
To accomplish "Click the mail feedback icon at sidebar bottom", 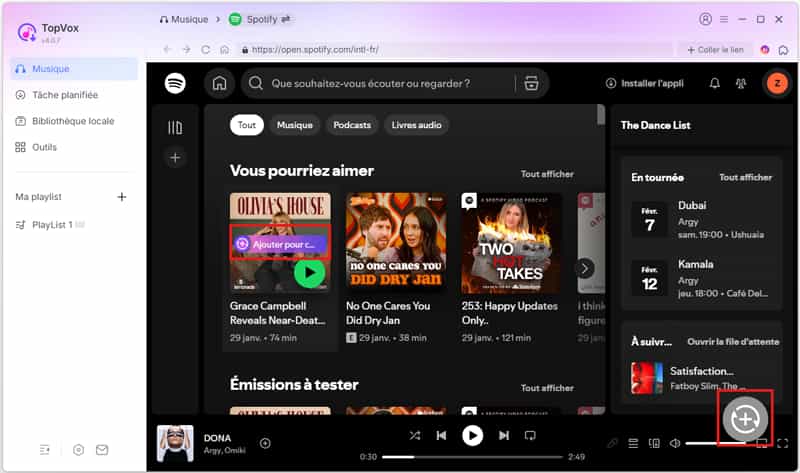I will tap(102, 450).
